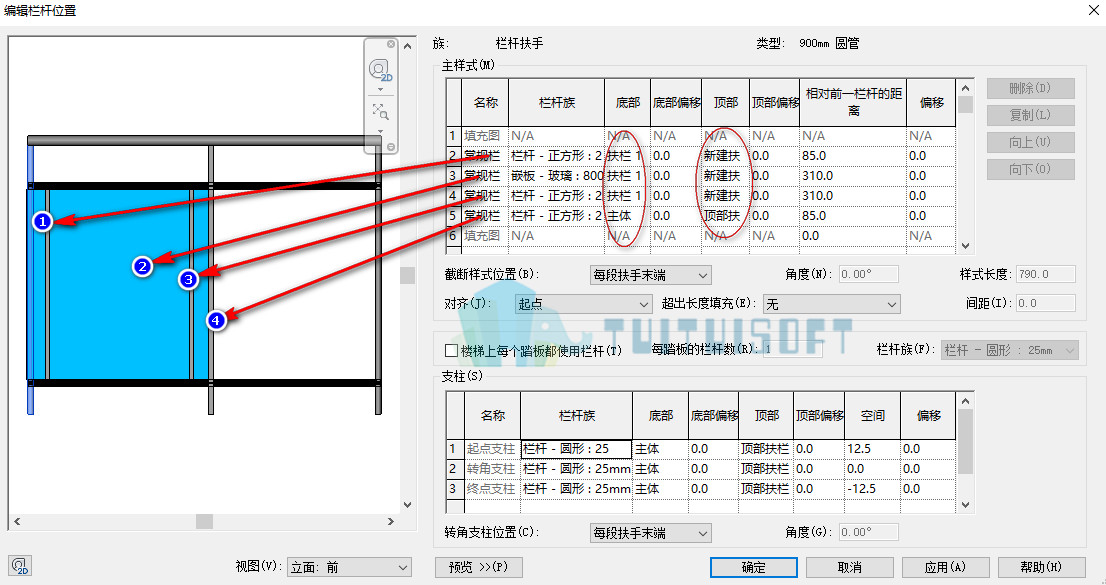Click 空间 column header in 支柱 table

873,416
